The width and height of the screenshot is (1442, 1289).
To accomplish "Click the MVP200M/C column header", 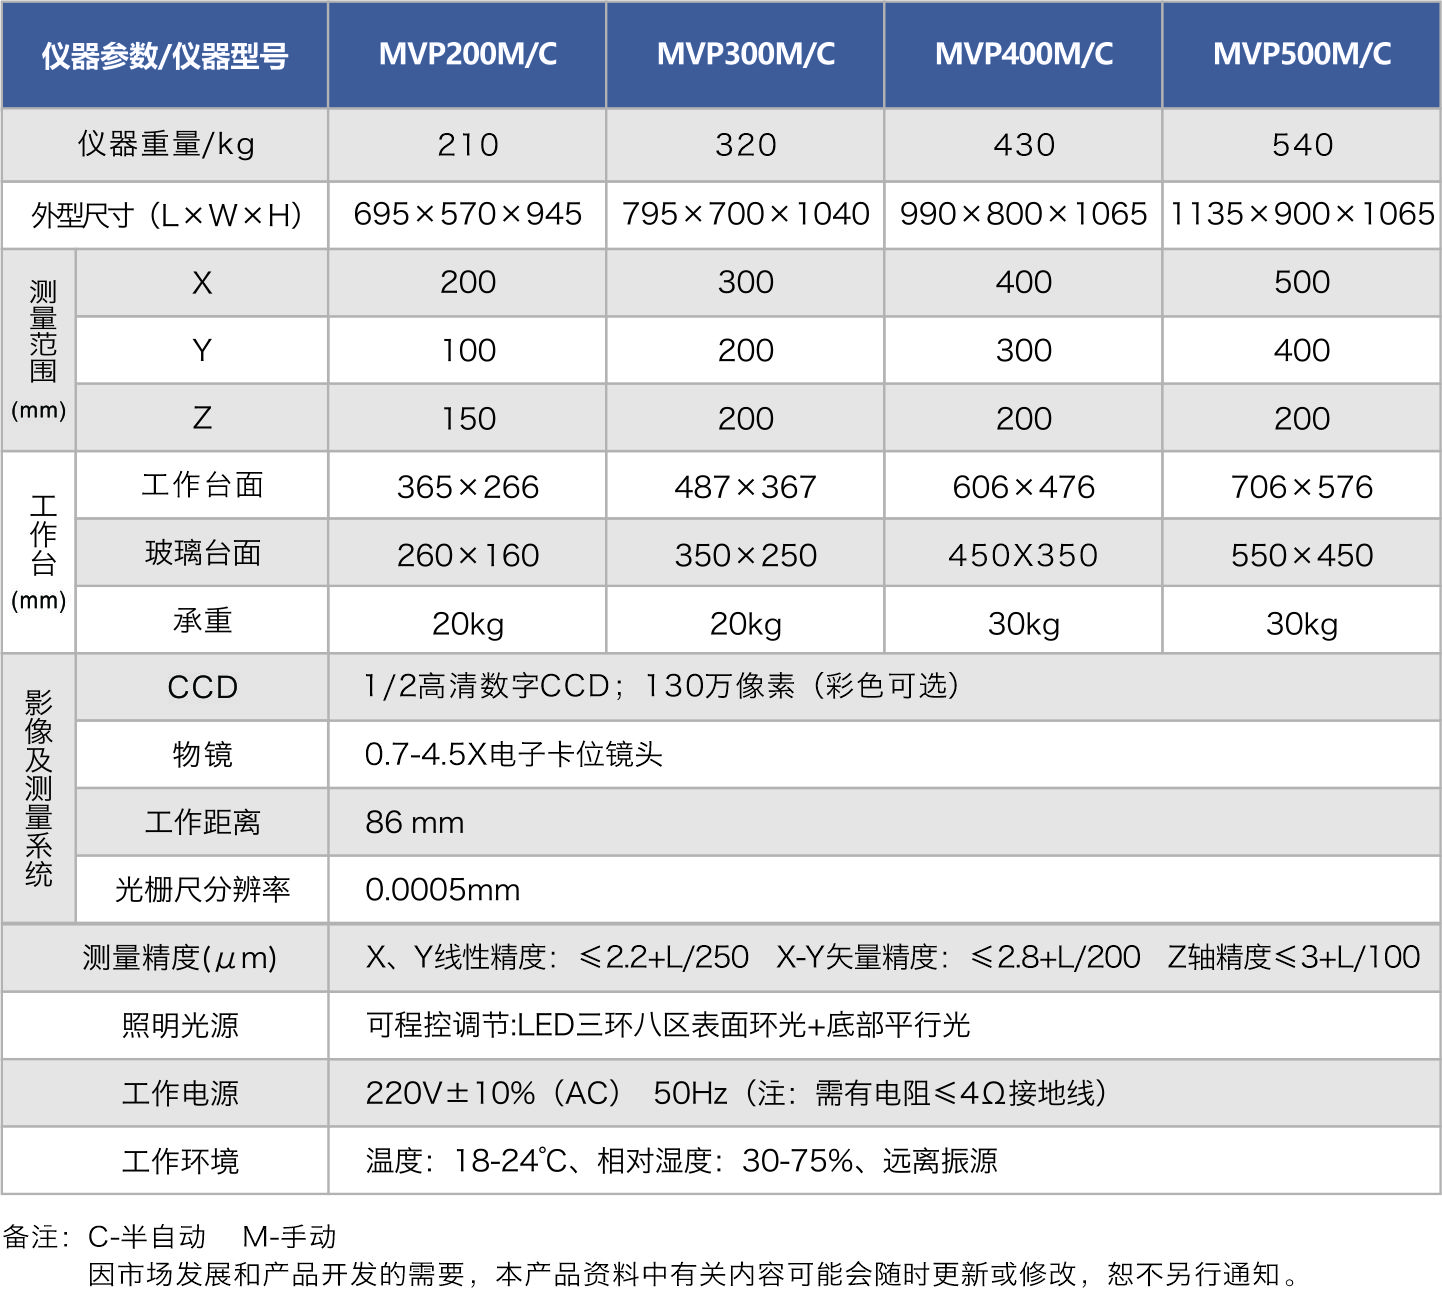I will (x=467, y=54).
